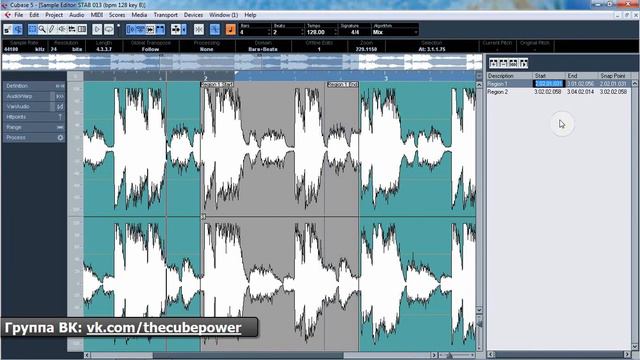Click the Signature 4/4 field

coord(354,32)
